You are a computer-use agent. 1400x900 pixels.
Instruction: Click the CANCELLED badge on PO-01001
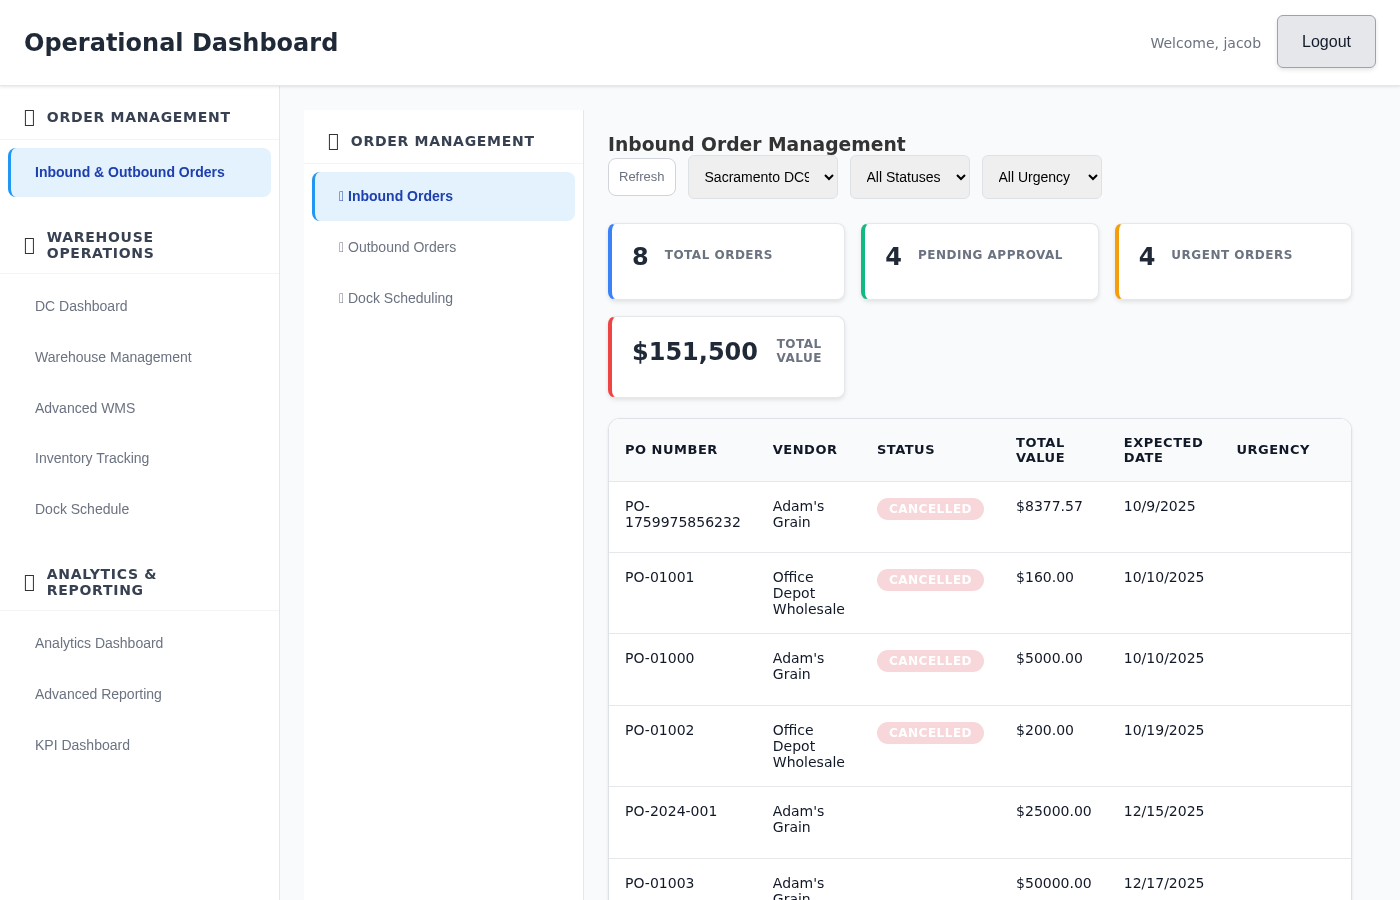tap(930, 580)
